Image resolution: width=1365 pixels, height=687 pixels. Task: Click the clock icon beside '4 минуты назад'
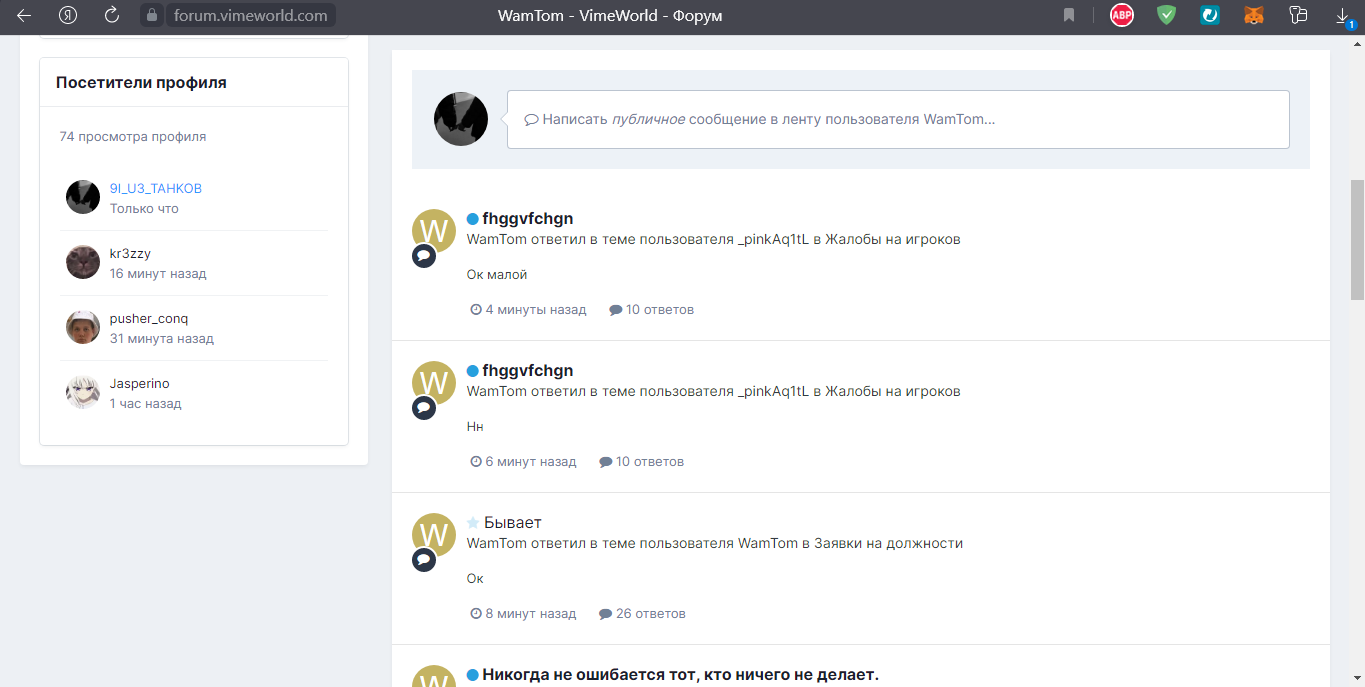click(476, 309)
